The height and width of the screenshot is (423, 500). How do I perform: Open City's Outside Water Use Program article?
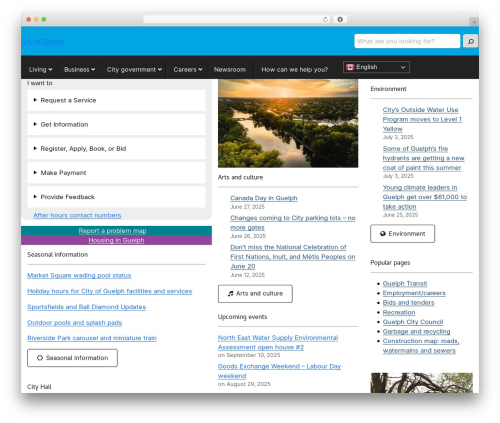click(422, 119)
